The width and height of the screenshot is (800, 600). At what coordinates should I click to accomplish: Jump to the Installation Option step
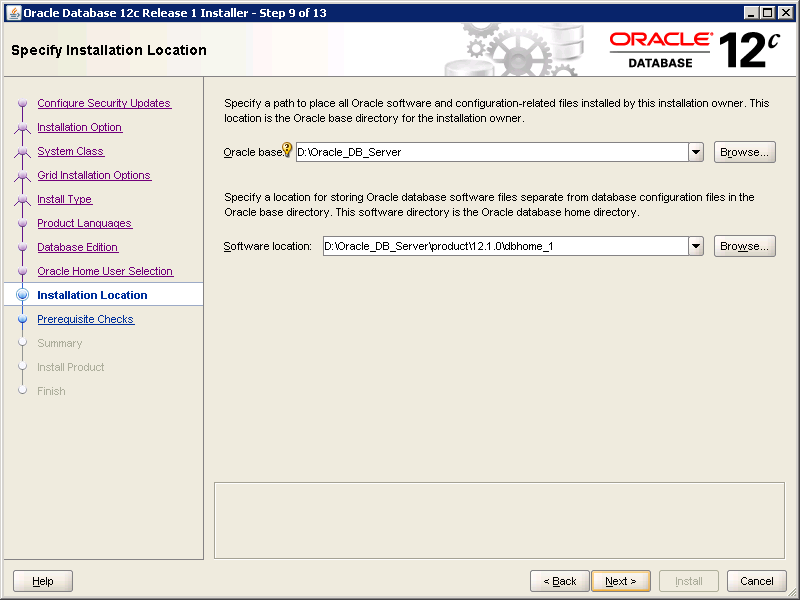click(79, 127)
